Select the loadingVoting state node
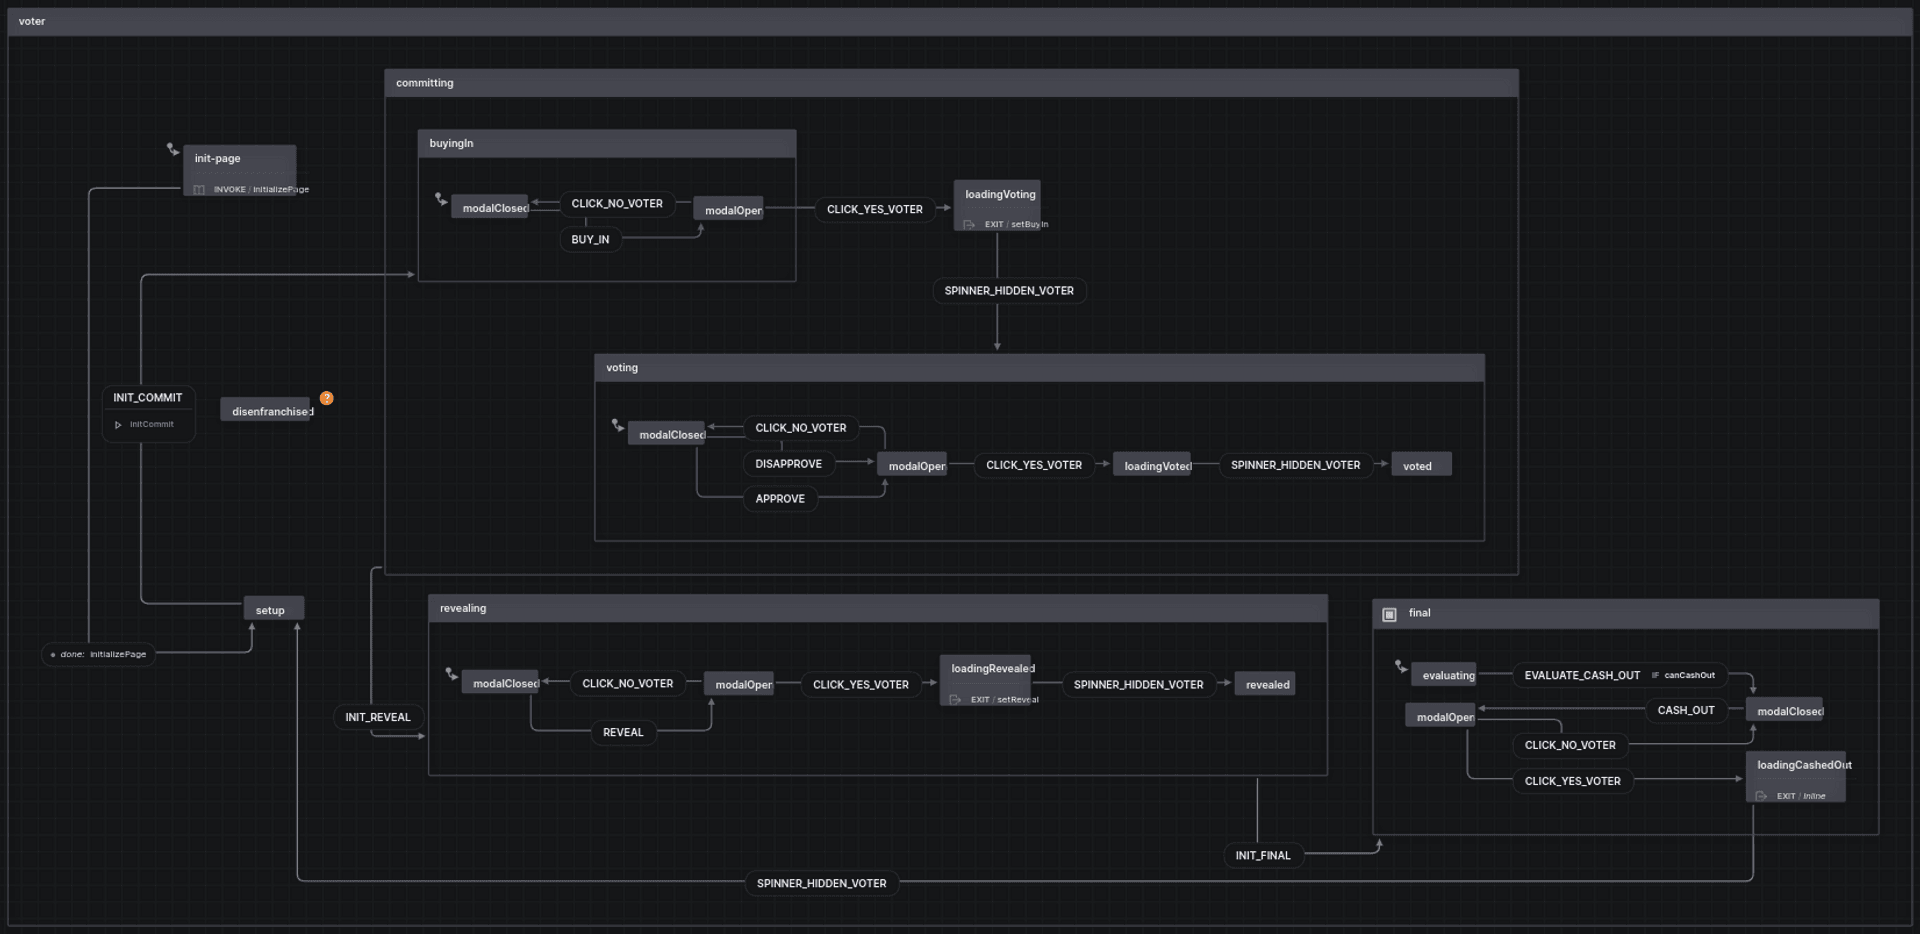The image size is (1920, 934). 997,205
